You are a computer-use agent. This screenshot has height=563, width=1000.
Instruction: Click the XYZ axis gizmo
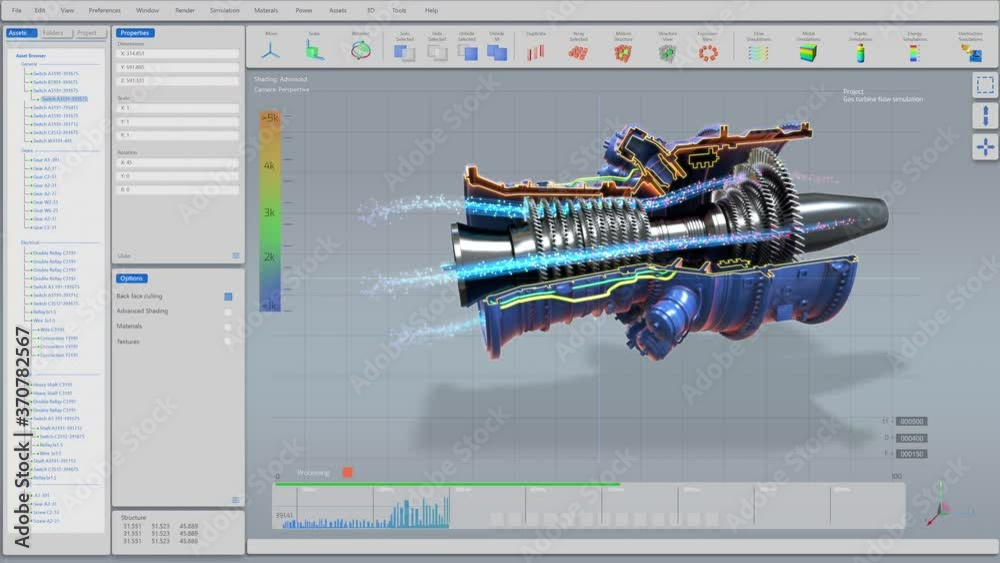(x=944, y=505)
